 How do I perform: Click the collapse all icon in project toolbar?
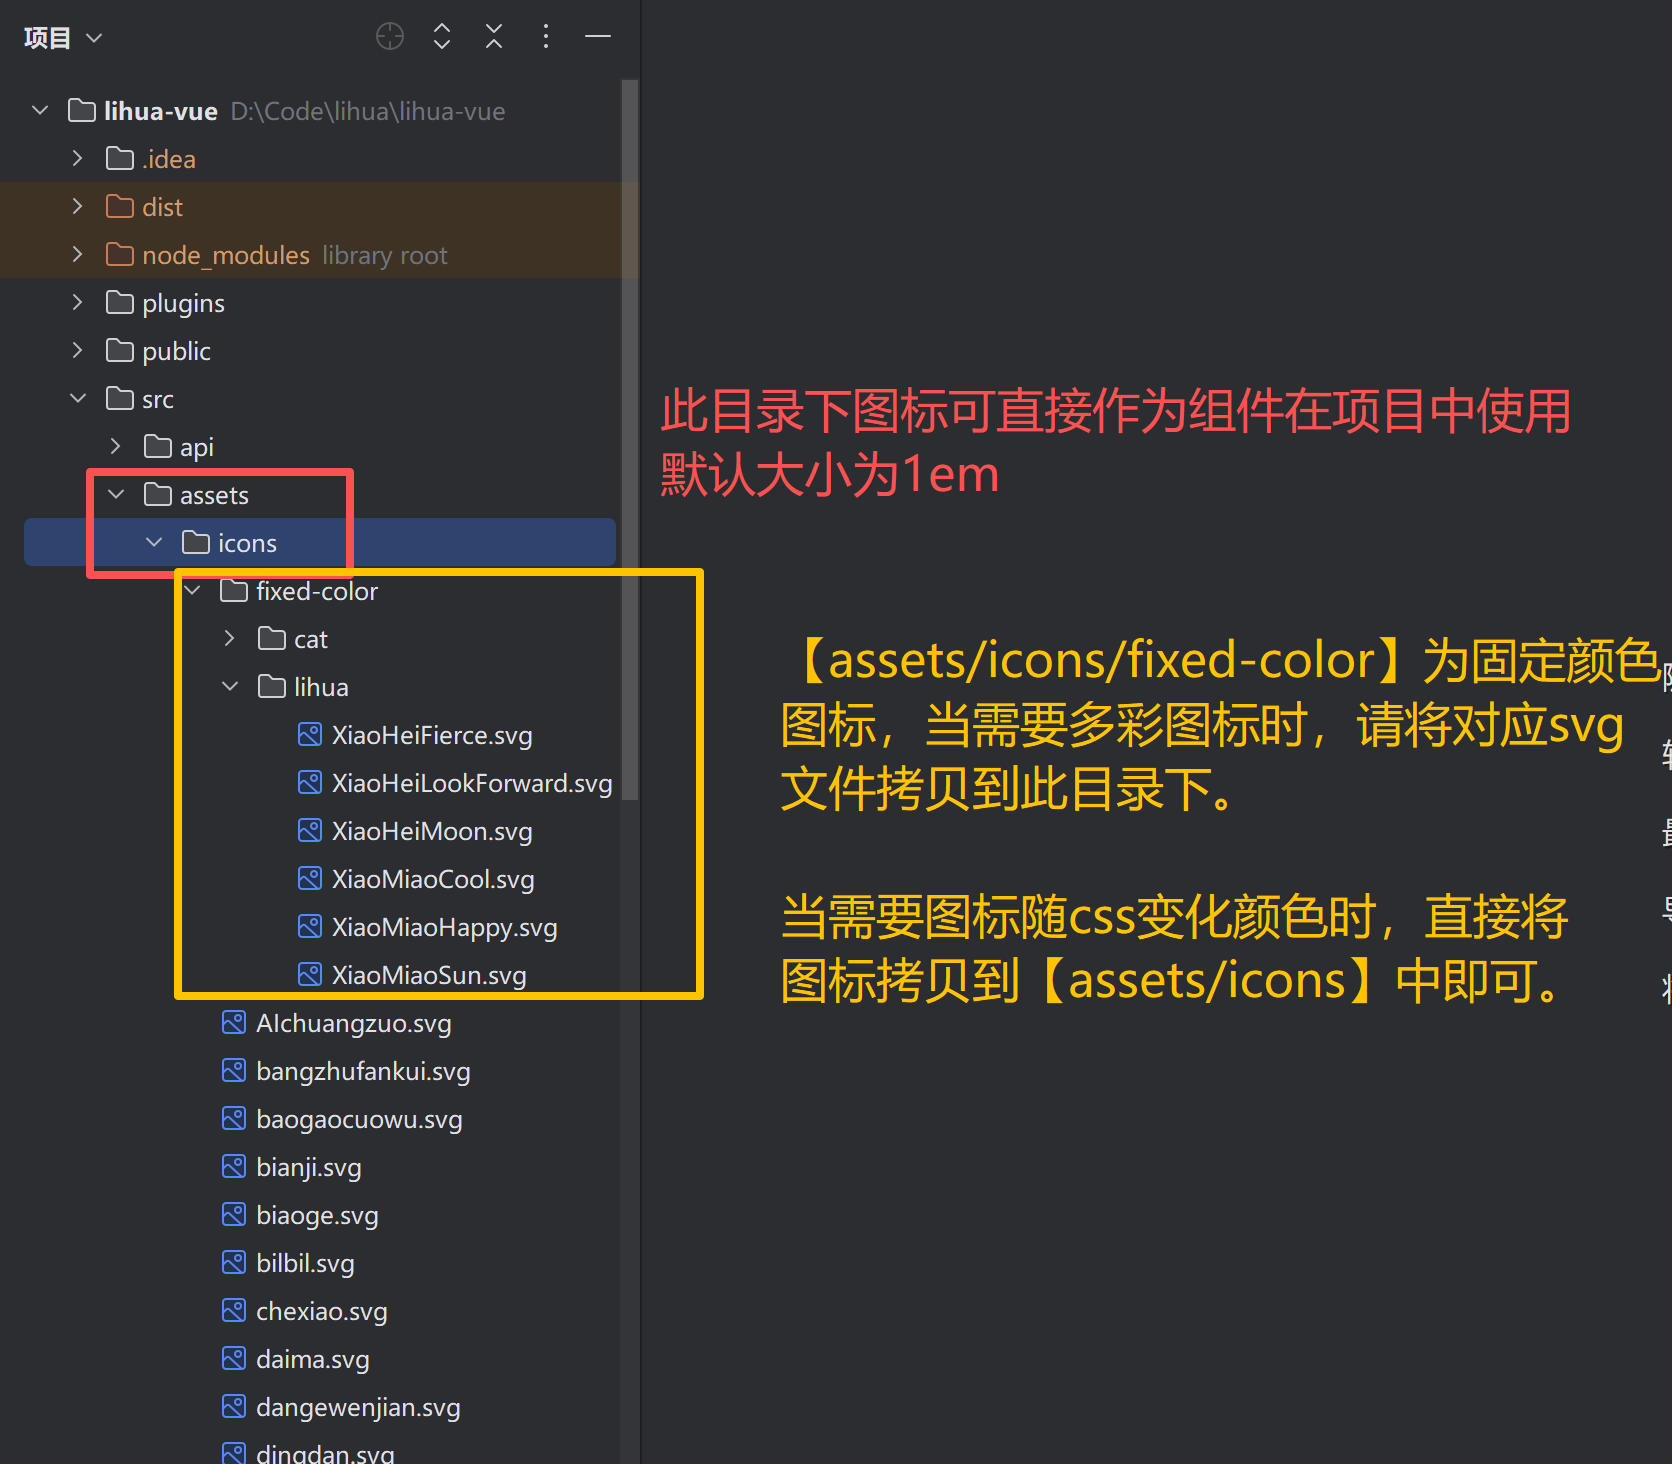pos(494,37)
